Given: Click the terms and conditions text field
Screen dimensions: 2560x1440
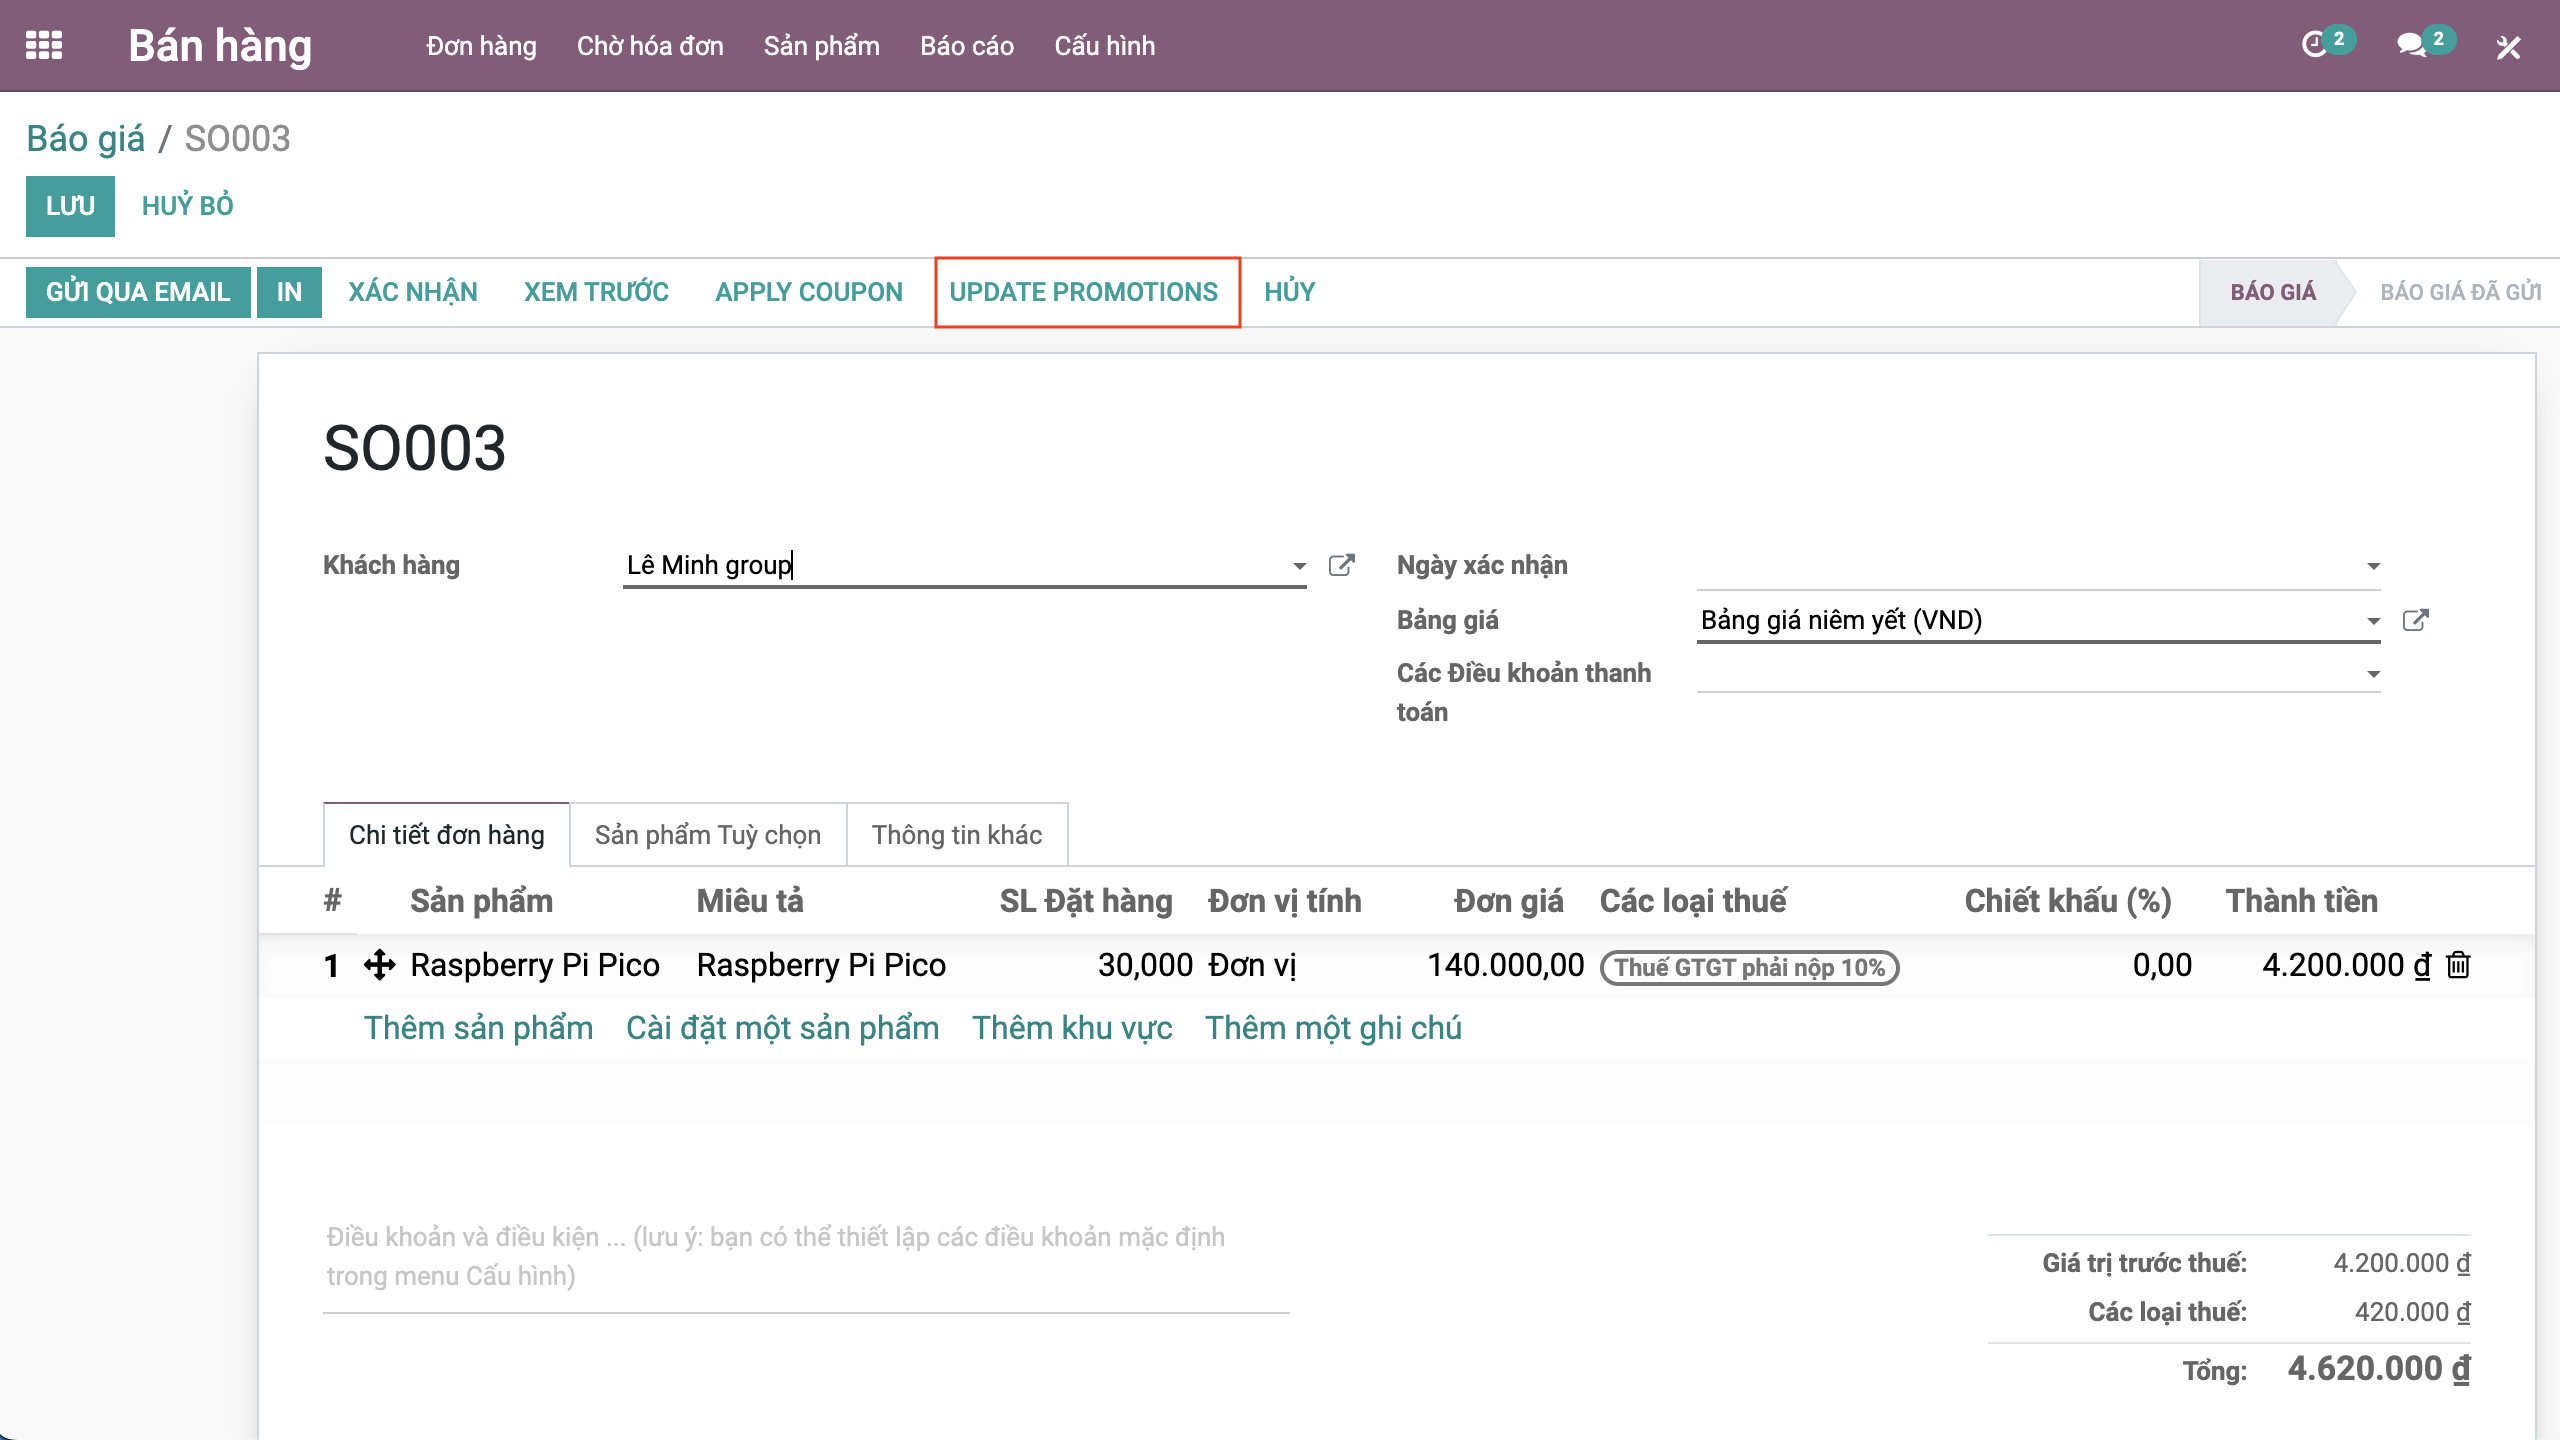Looking at the screenshot, I should 805,1257.
